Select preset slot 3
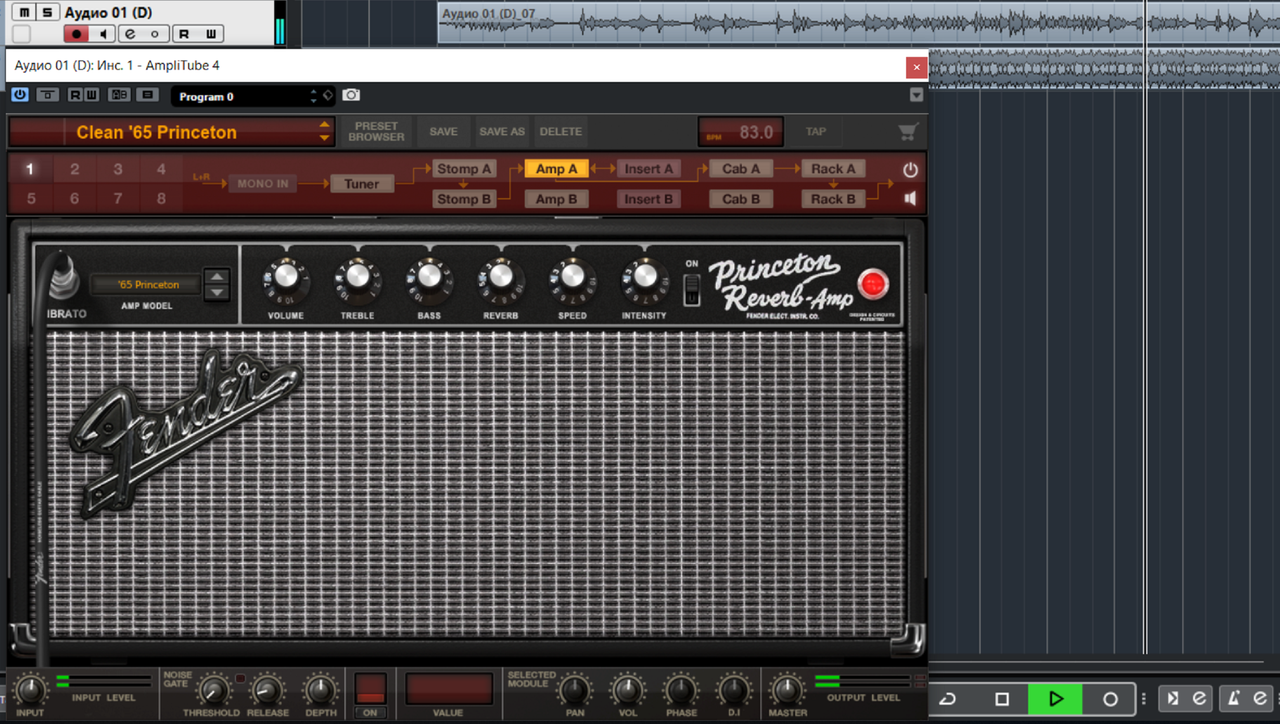The height and width of the screenshot is (724, 1280). [118, 169]
